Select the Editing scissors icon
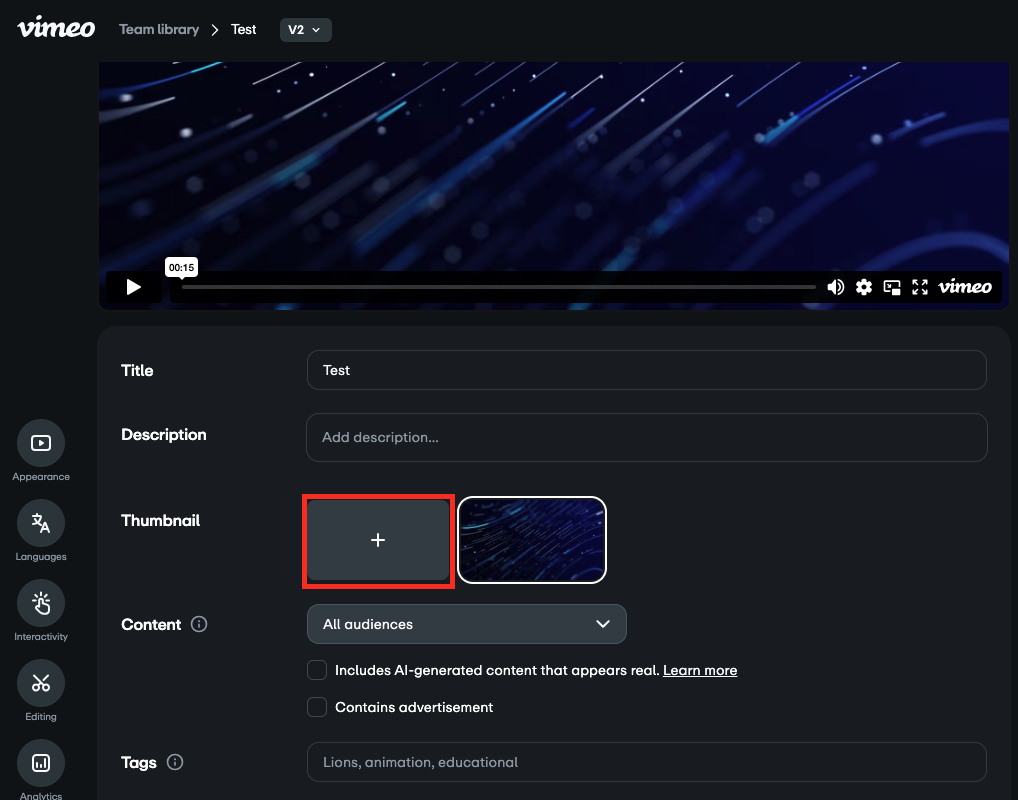Viewport: 1018px width, 800px height. coord(40,683)
